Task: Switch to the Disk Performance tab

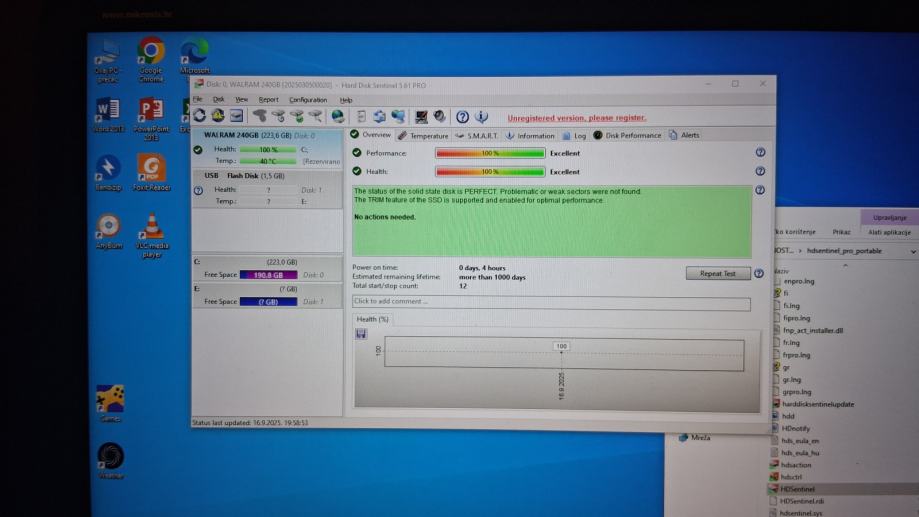Action: tap(627, 135)
